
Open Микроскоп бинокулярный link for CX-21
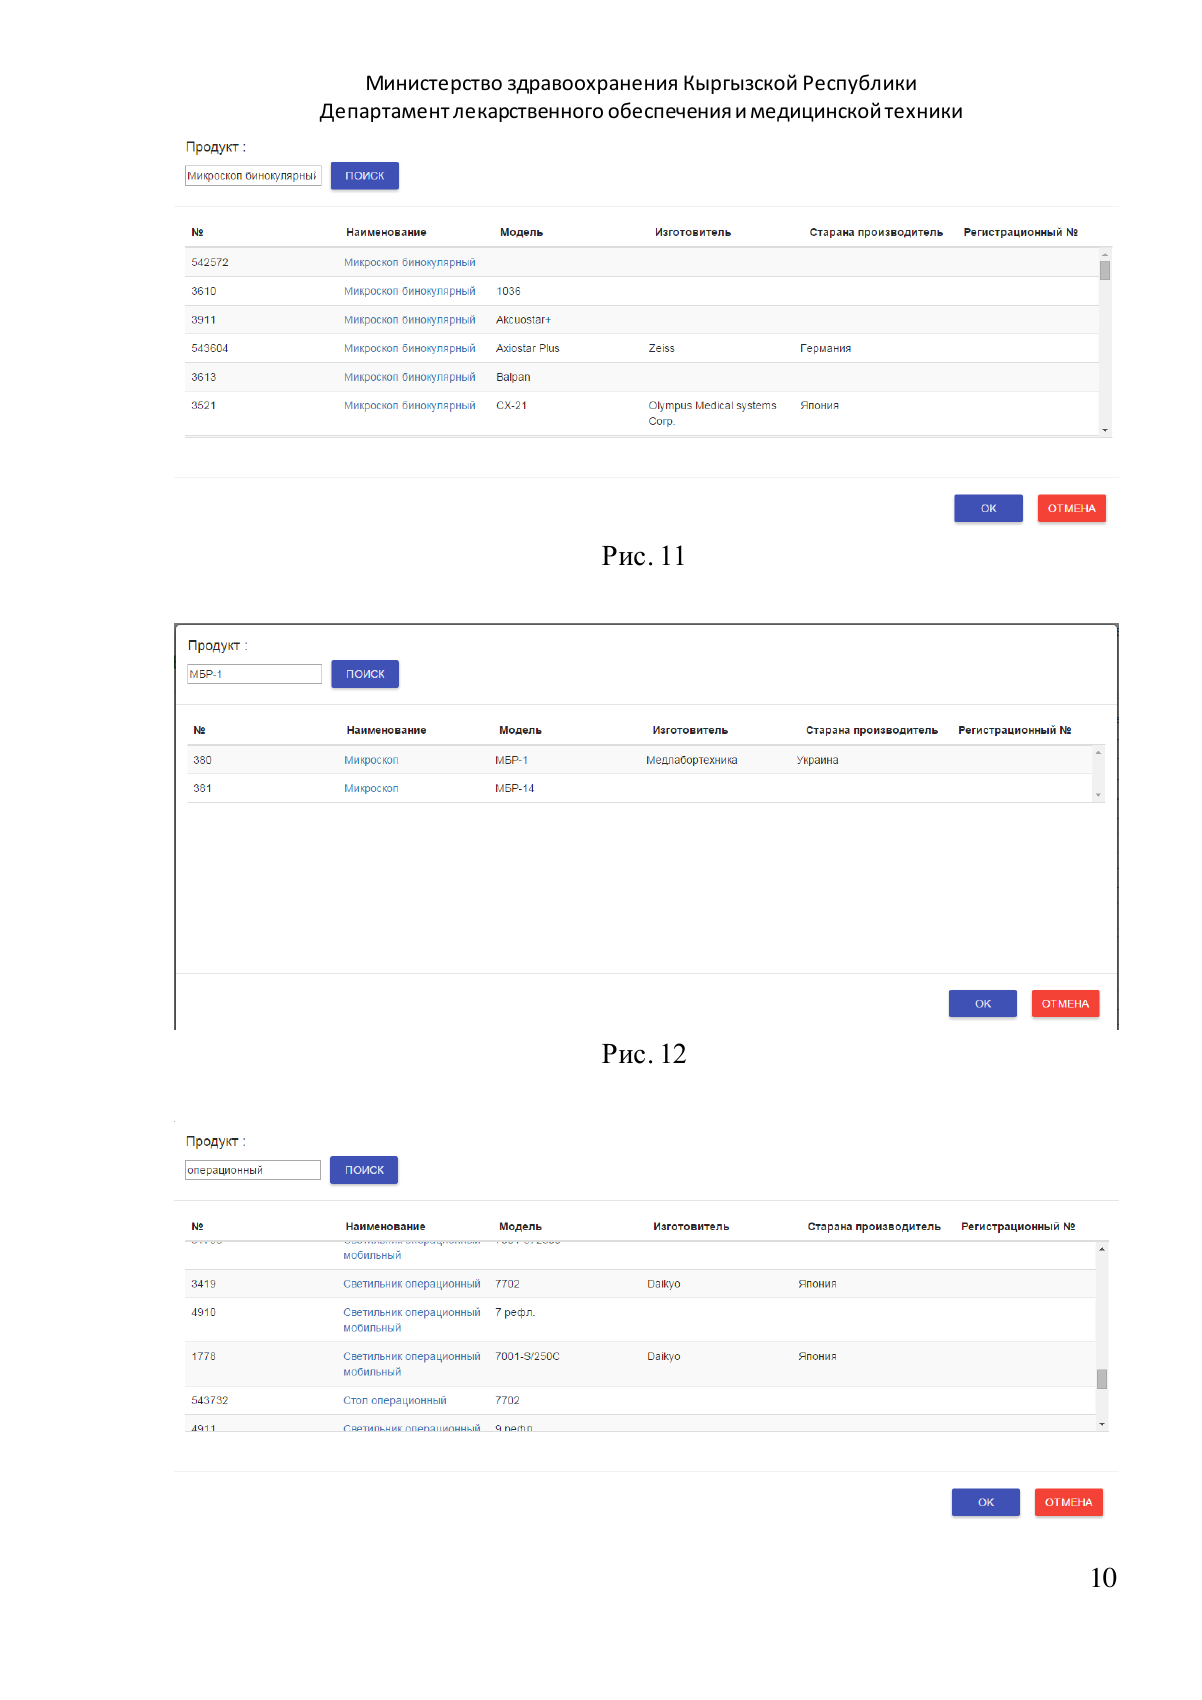(x=410, y=405)
